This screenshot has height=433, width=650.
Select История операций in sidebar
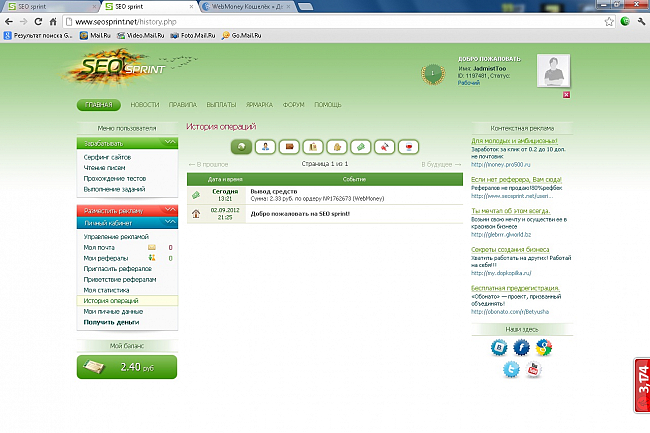[127, 300]
